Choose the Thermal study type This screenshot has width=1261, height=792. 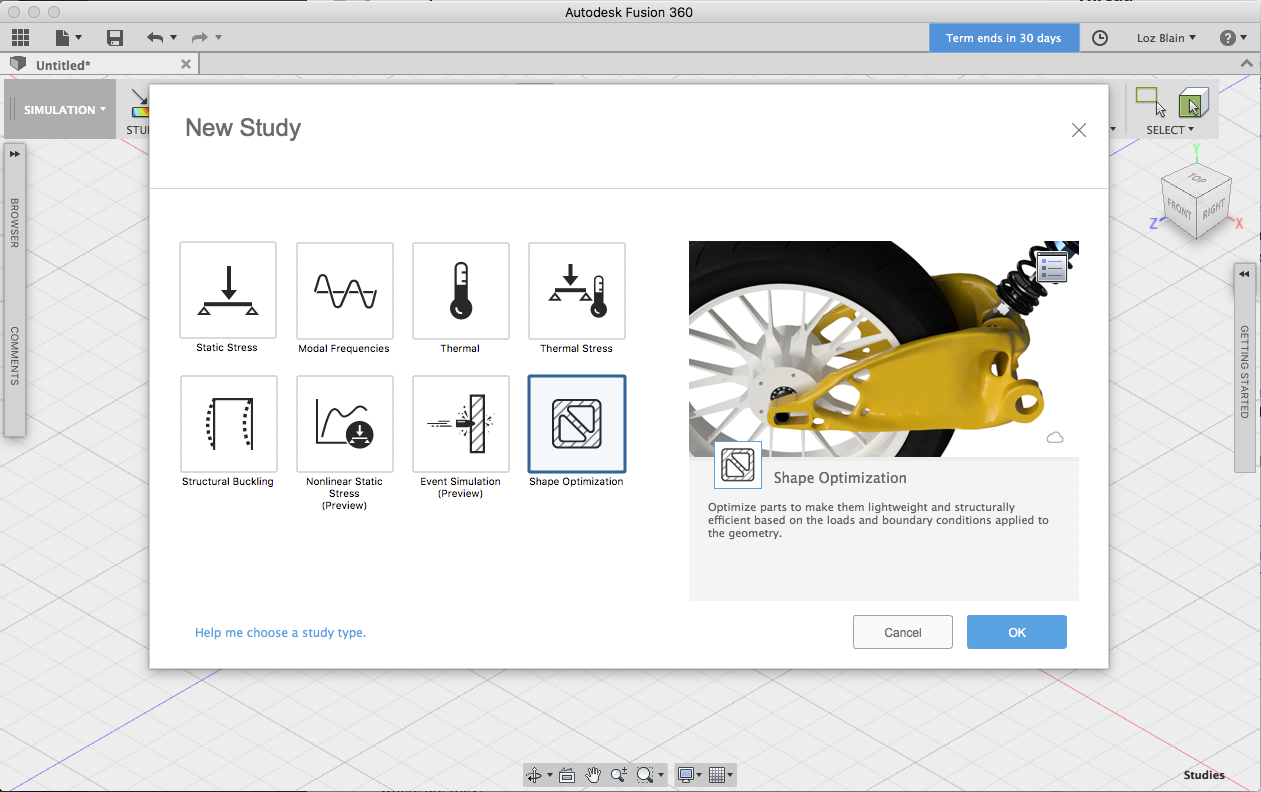[460, 291]
